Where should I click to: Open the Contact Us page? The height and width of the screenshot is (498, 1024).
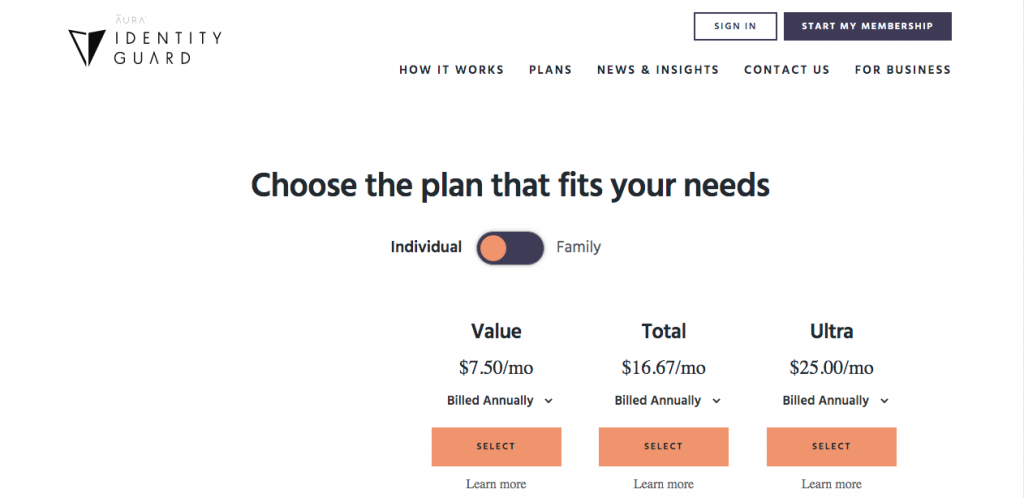(787, 70)
